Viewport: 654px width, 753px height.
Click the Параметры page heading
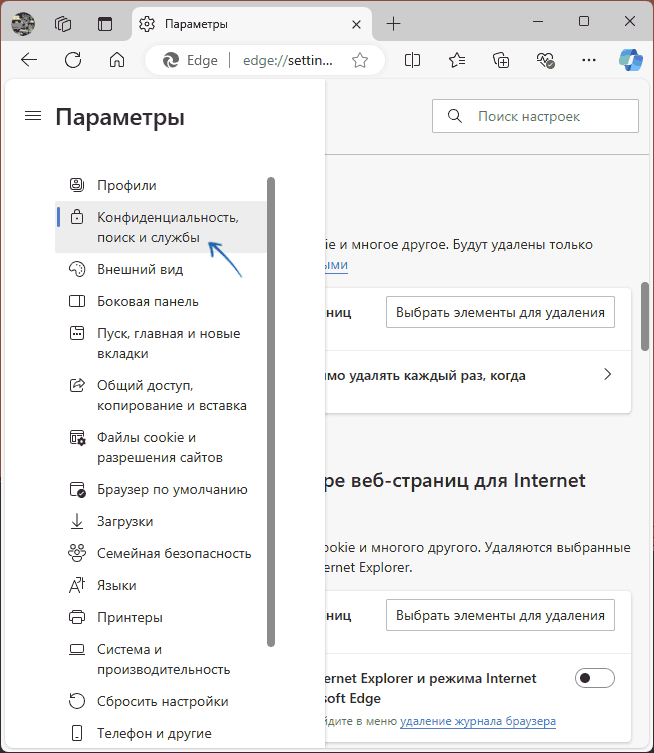pyautogui.click(x=120, y=118)
